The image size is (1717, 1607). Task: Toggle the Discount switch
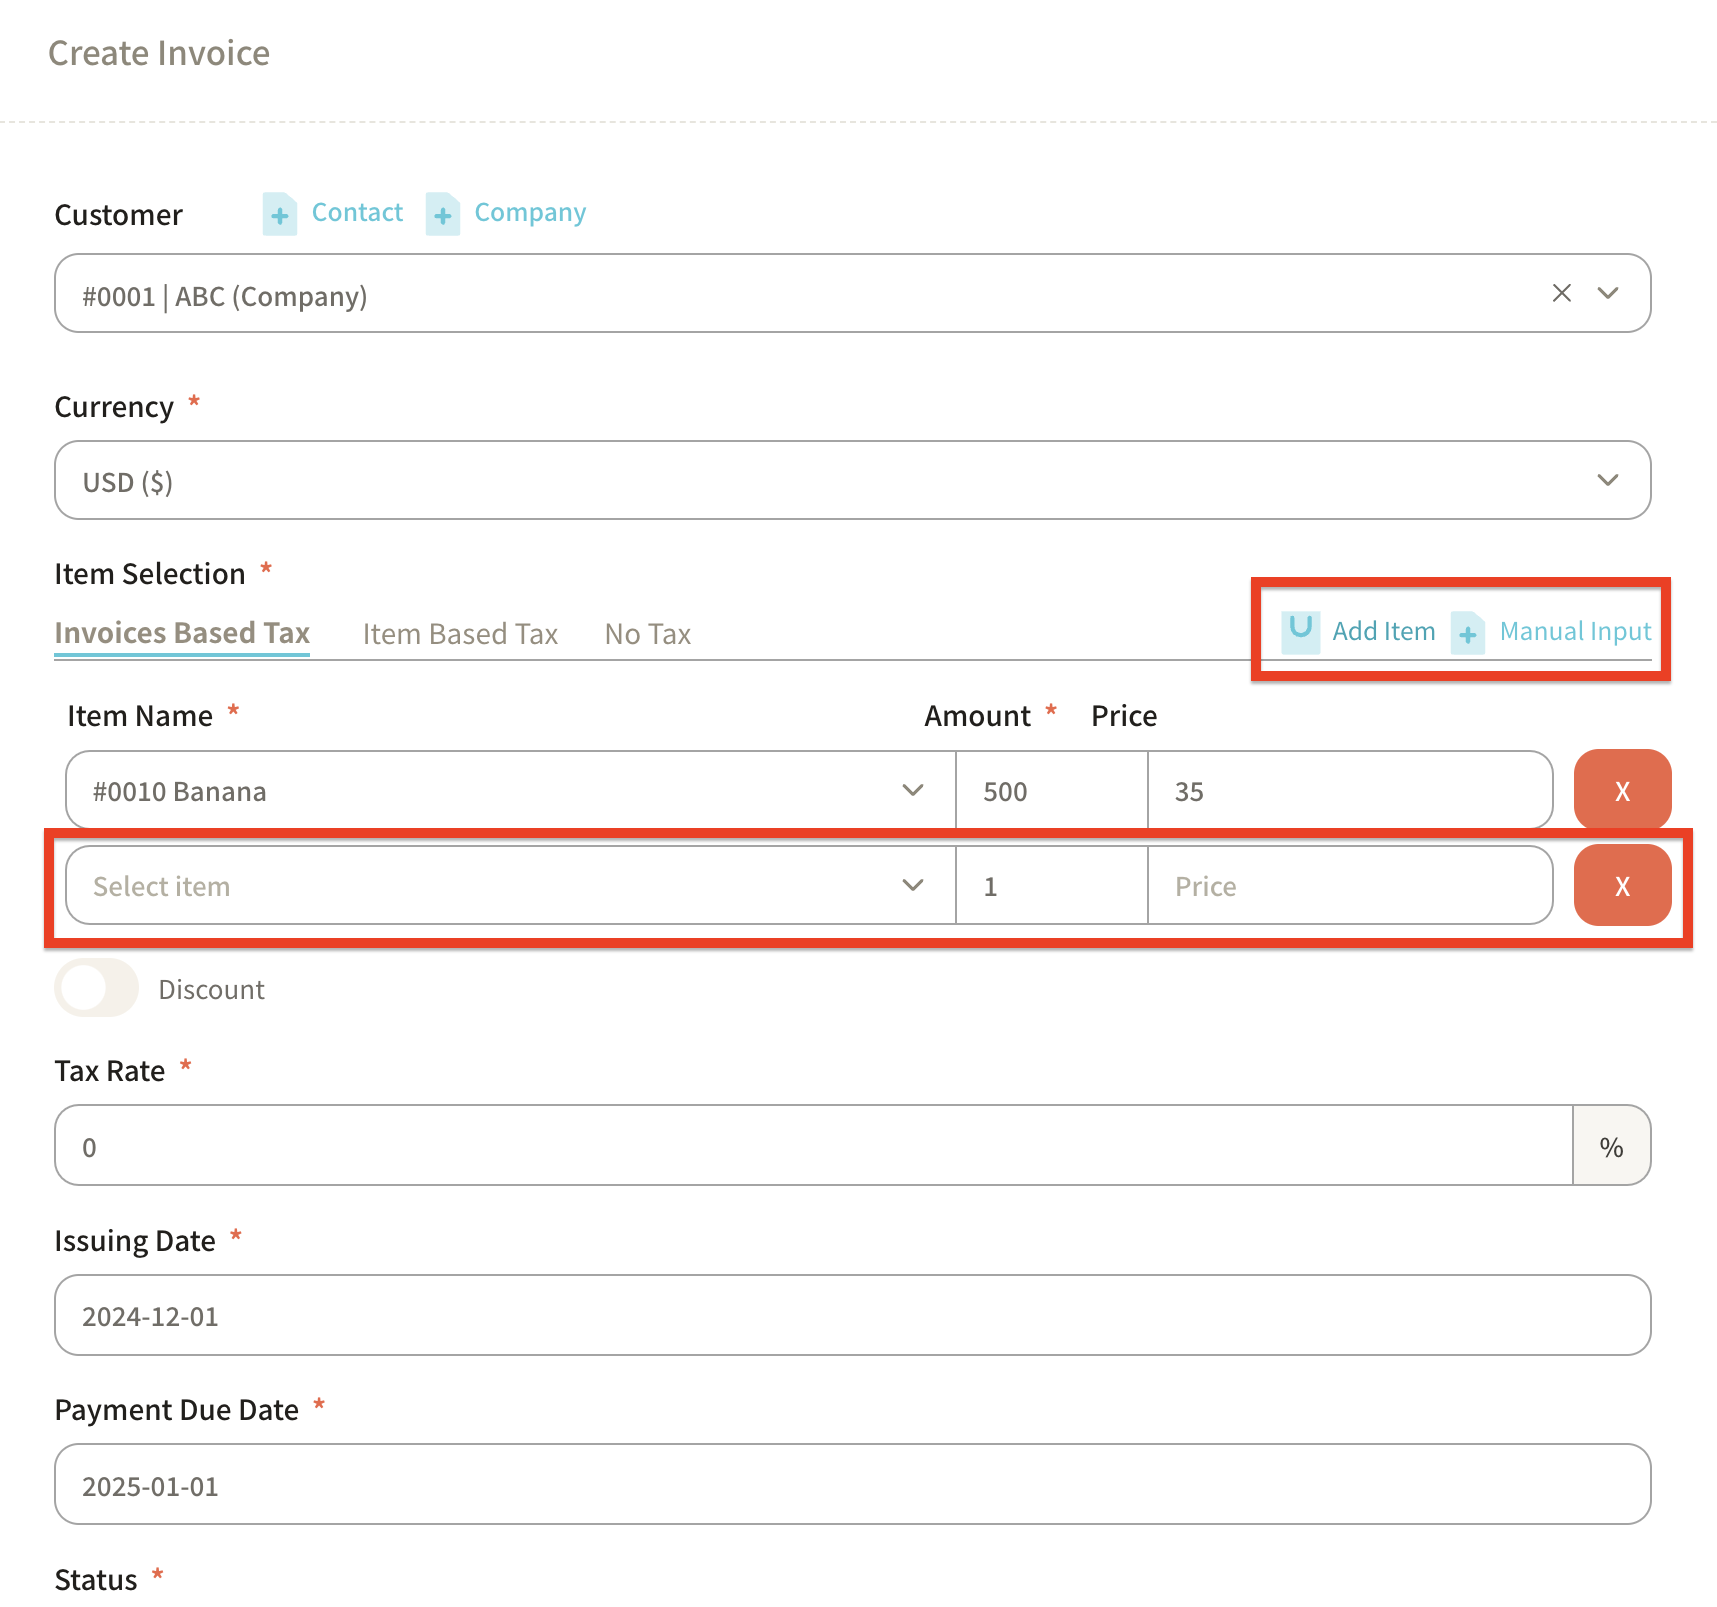(97, 988)
